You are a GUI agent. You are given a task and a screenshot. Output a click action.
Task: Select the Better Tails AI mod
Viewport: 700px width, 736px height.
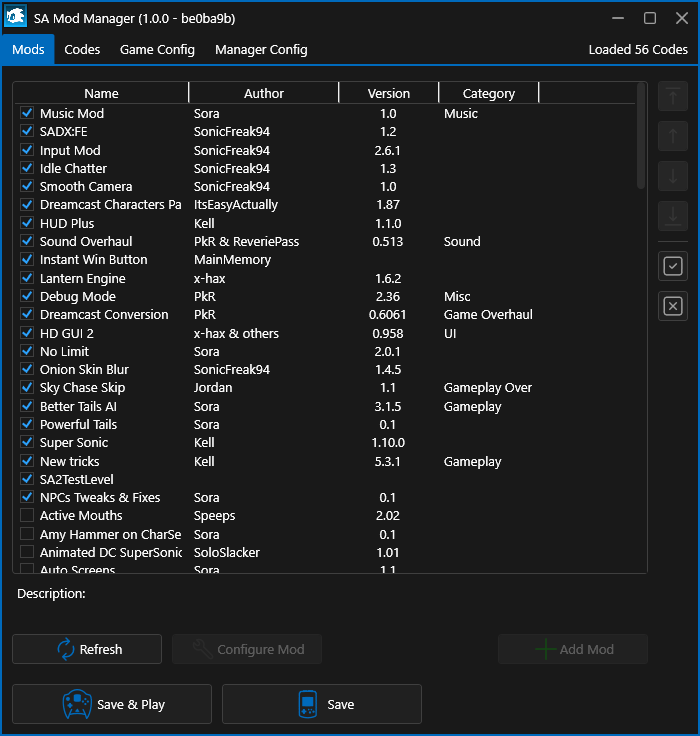(326, 406)
